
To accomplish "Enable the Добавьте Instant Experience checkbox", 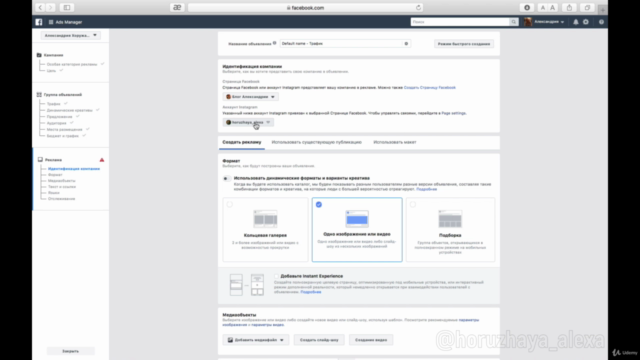I will pyautogui.click(x=276, y=276).
